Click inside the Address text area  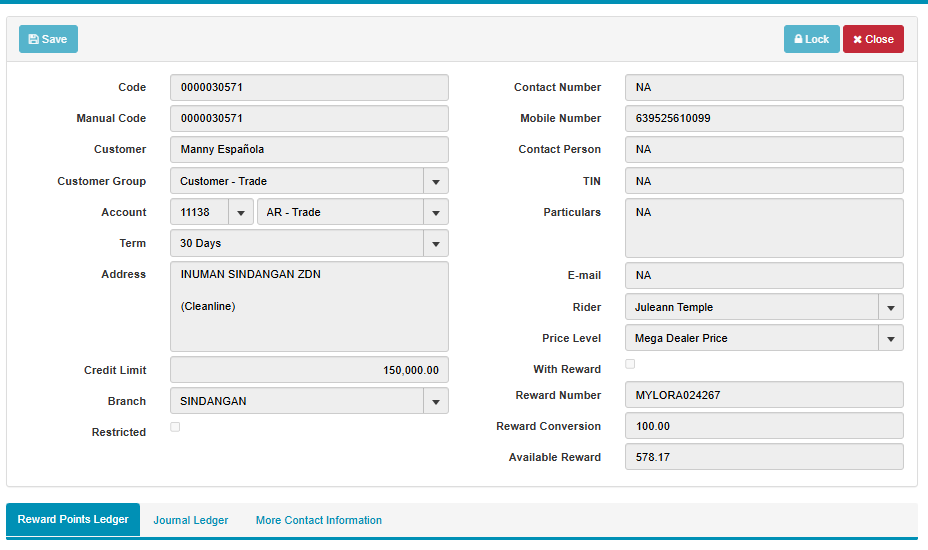click(309, 306)
